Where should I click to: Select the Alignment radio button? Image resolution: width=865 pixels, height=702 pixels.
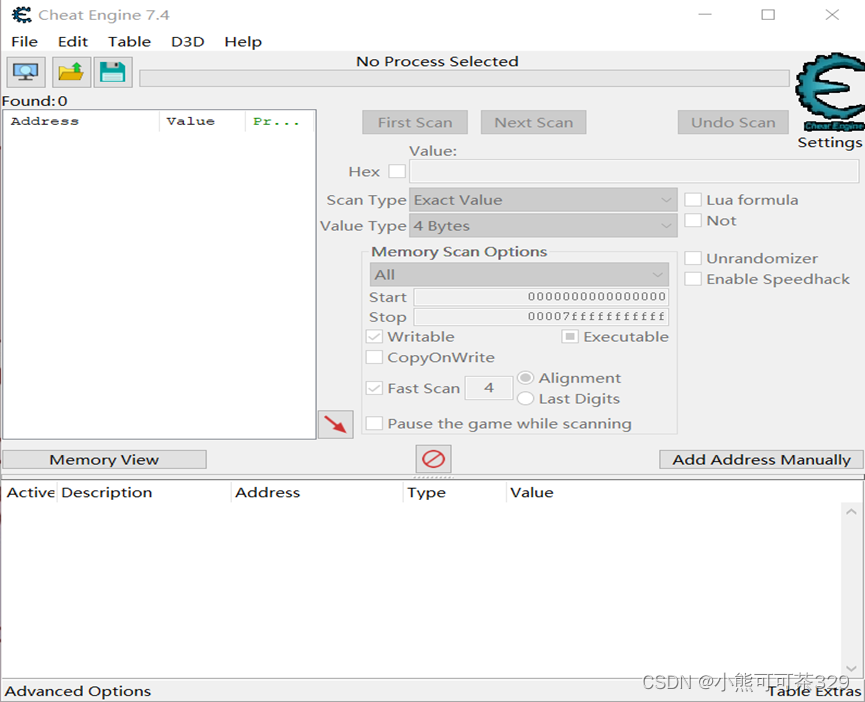[525, 378]
